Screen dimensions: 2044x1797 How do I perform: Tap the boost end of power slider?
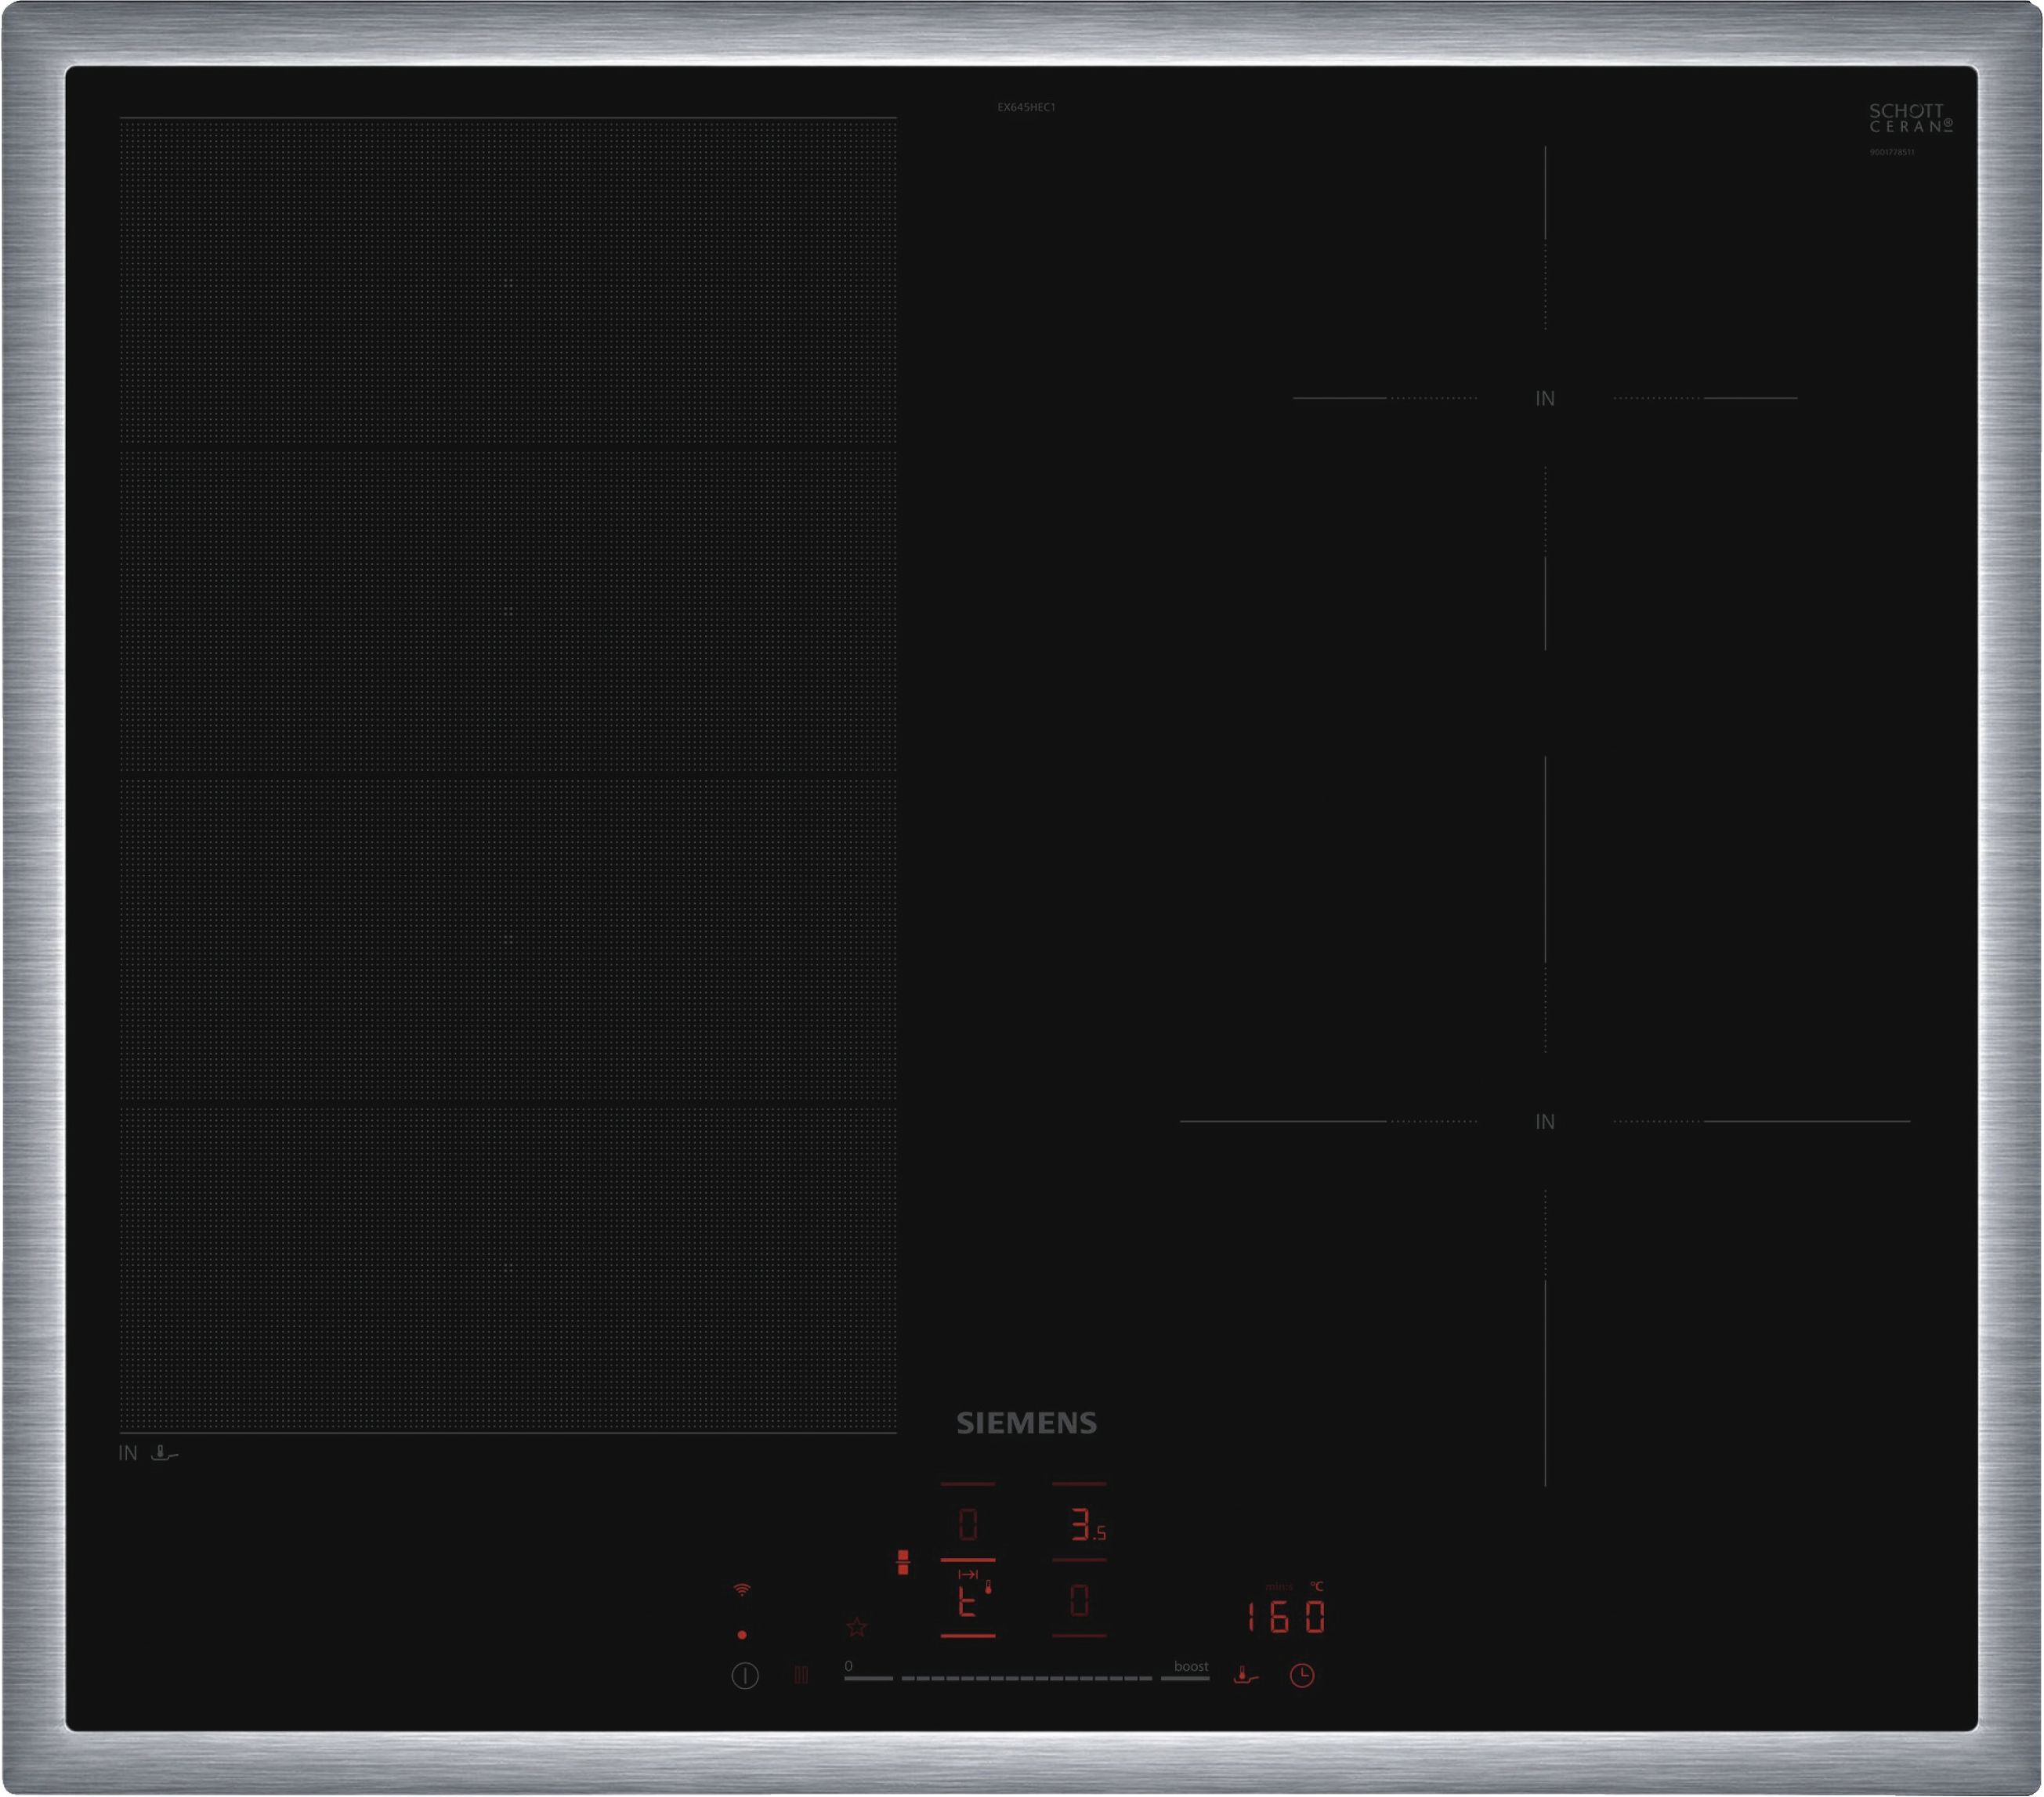point(1186,1679)
